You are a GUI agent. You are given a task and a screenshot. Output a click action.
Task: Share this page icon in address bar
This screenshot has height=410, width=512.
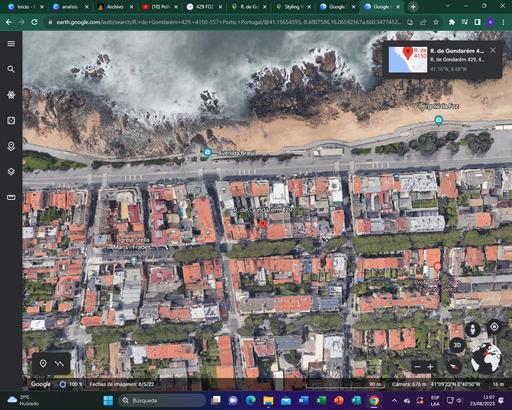(423, 22)
